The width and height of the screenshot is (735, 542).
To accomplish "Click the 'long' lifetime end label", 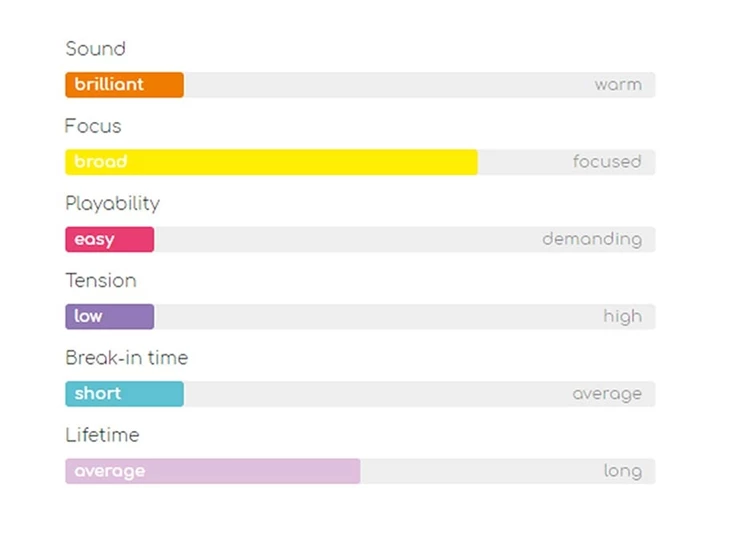I will (x=622, y=471).
